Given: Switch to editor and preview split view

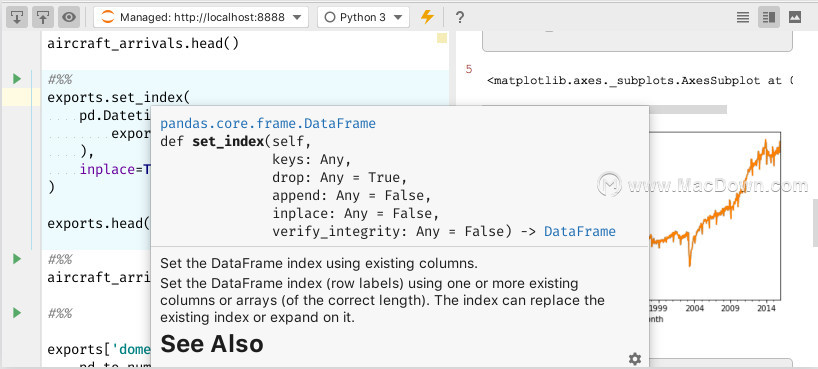Looking at the screenshot, I should [x=769, y=17].
